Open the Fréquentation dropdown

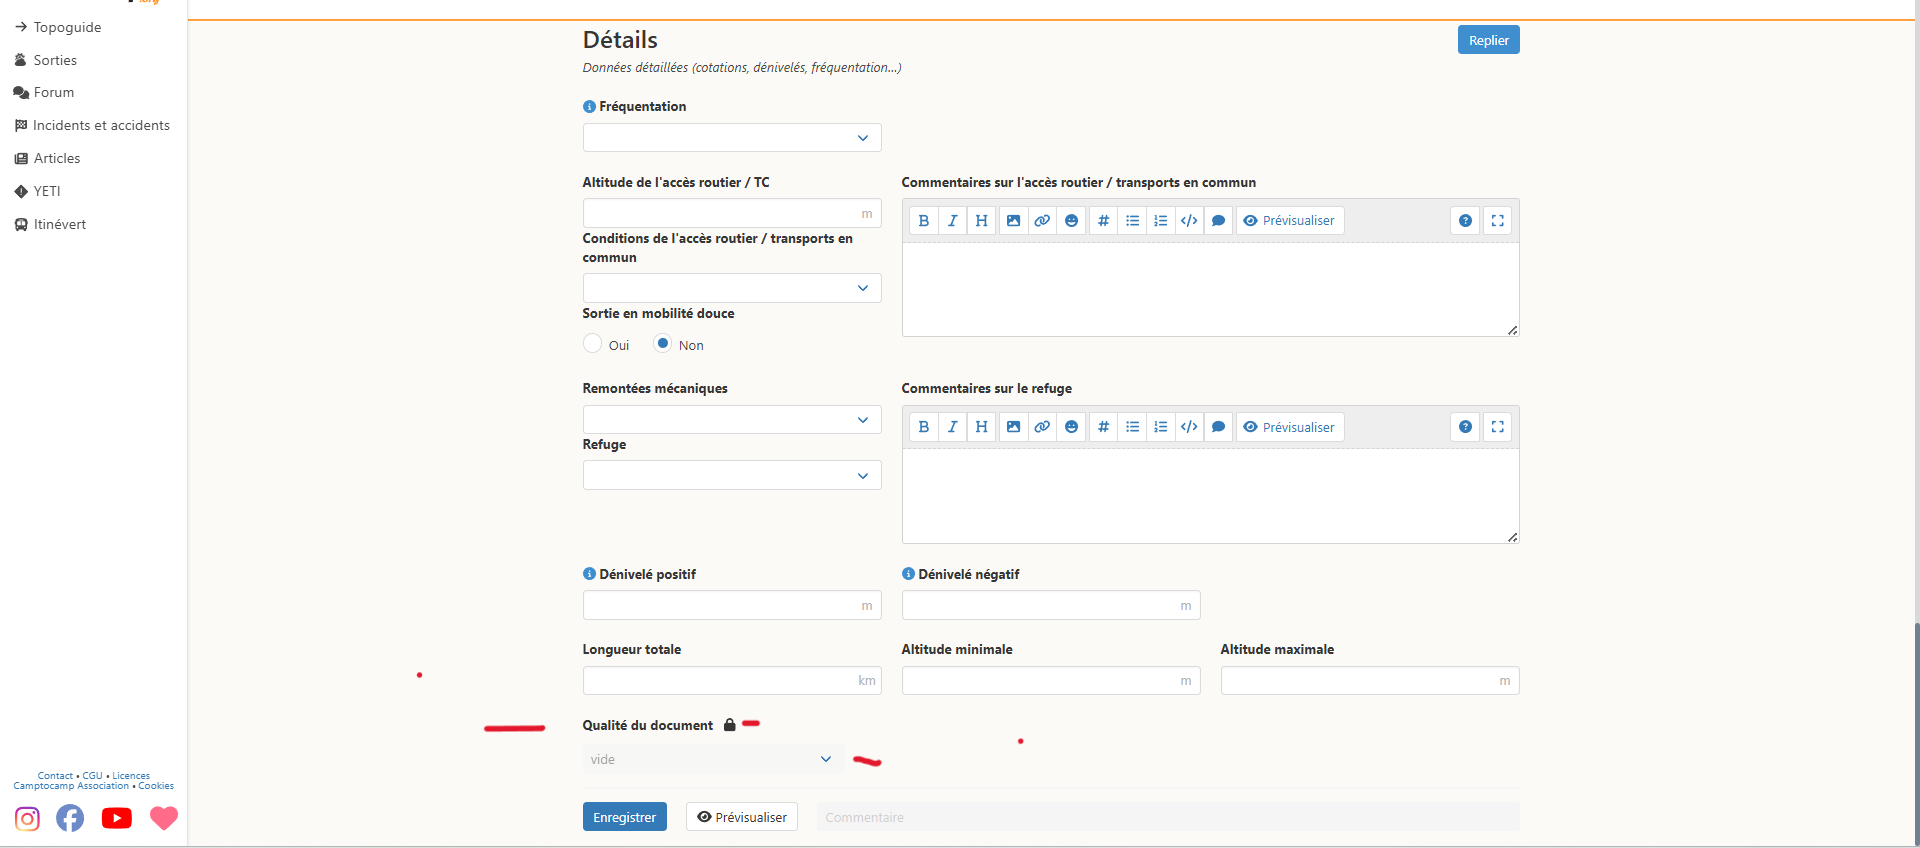click(731, 138)
